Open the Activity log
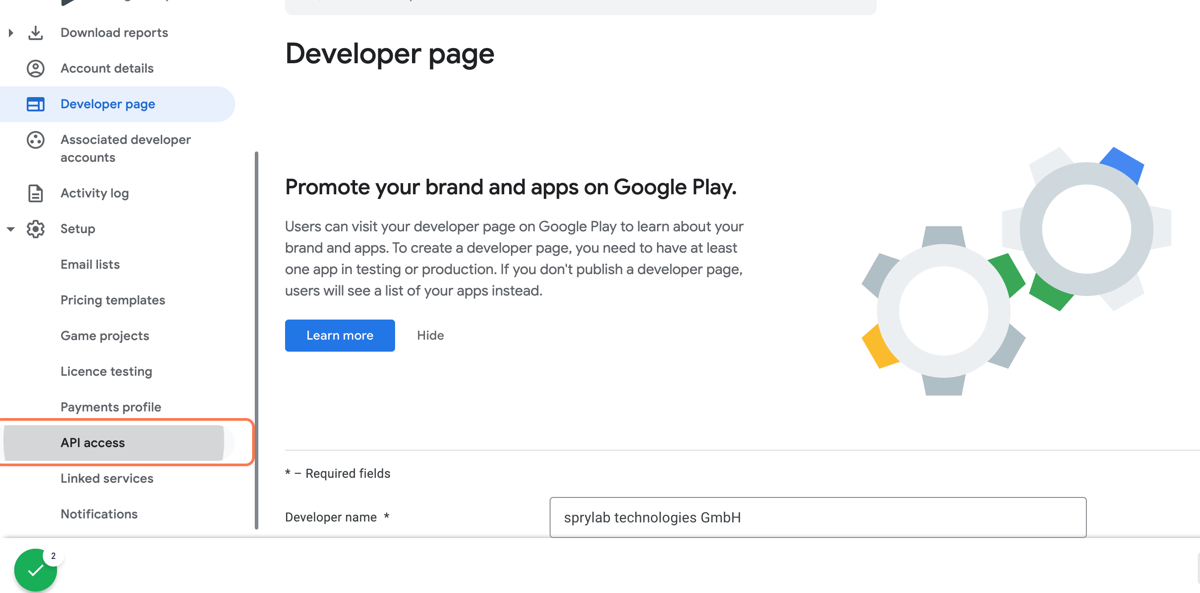 click(94, 193)
